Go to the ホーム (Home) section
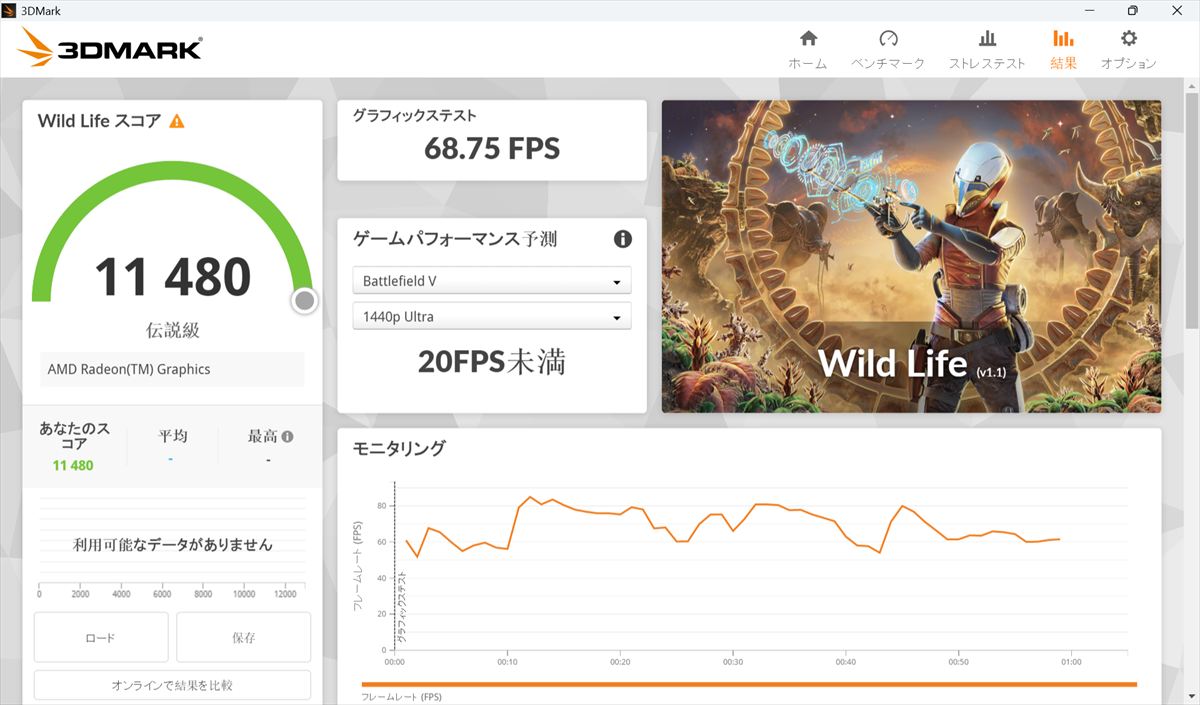This screenshot has width=1200, height=705. (x=808, y=49)
